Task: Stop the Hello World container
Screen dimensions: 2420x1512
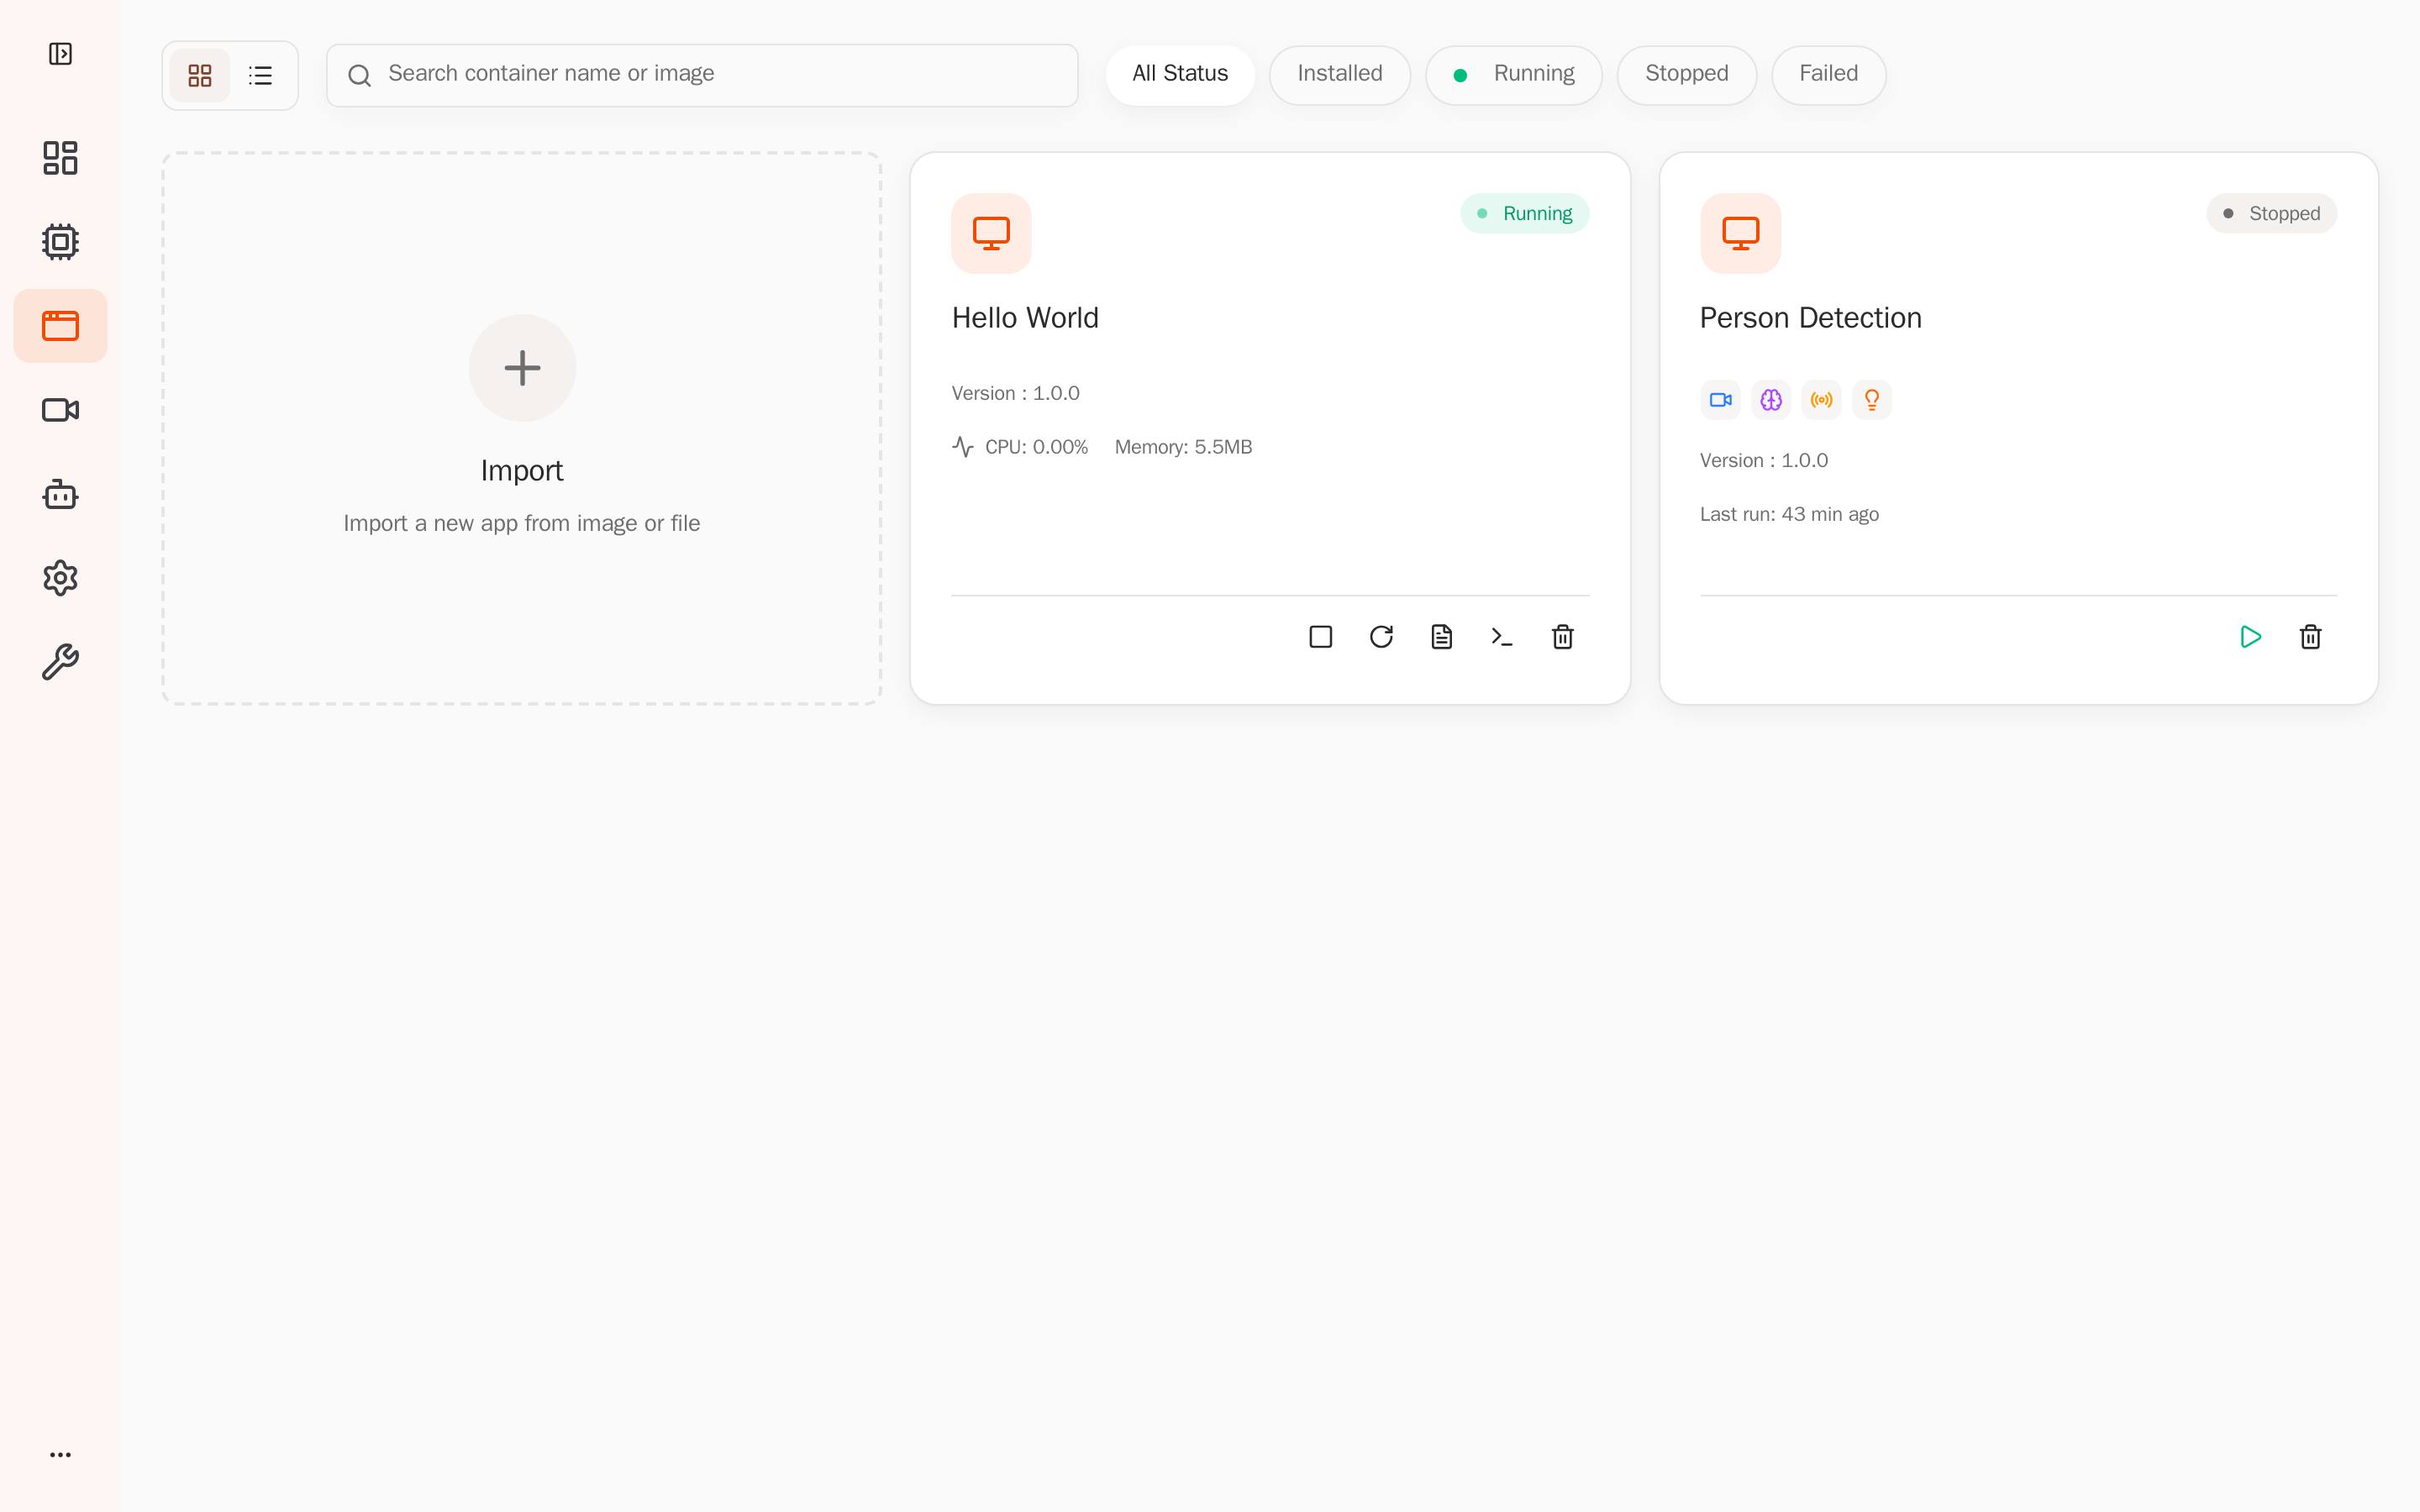Action: 1321,637
